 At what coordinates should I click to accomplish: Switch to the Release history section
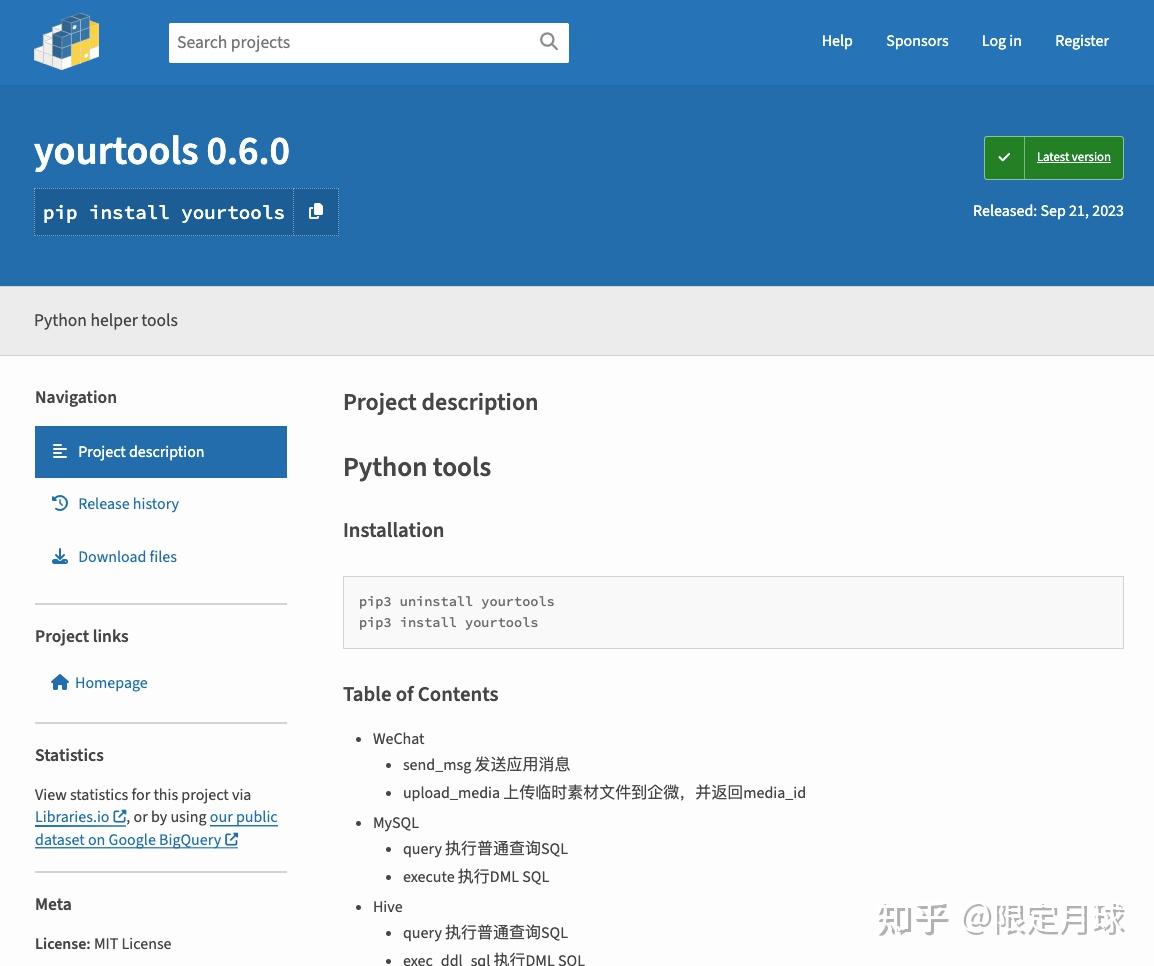pyautogui.click(x=128, y=503)
